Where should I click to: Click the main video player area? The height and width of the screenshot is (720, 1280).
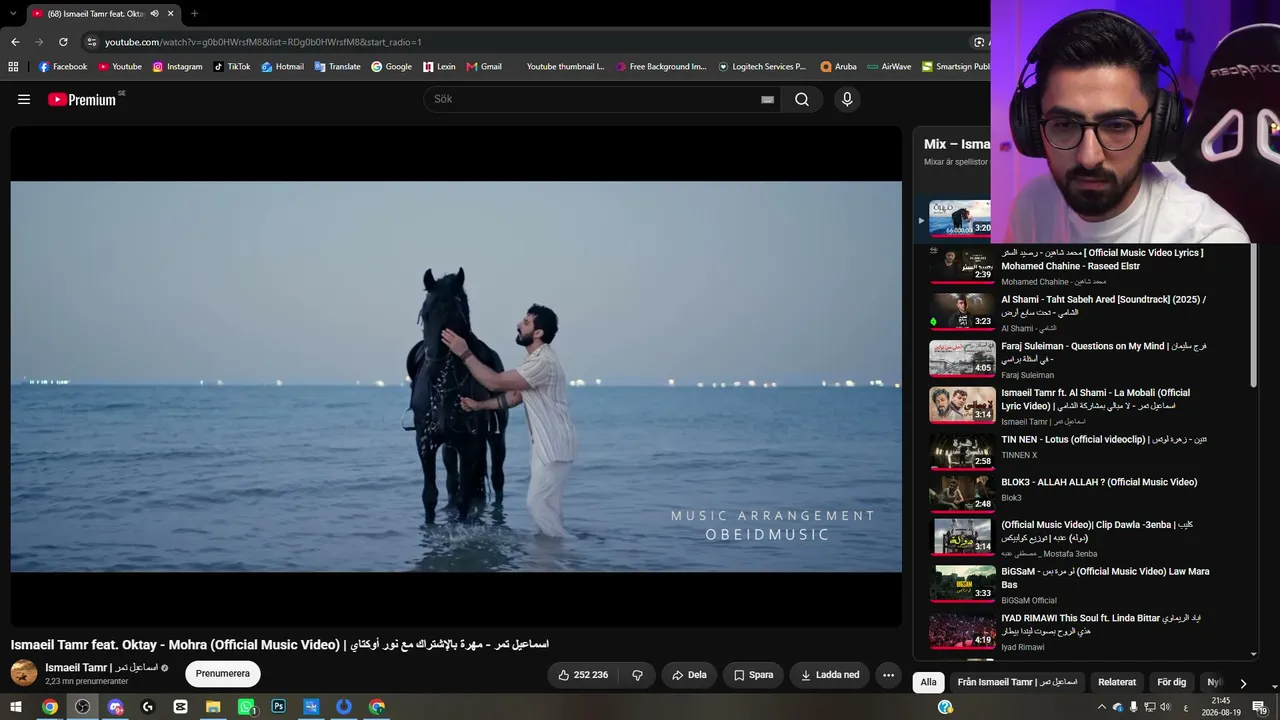pyautogui.click(x=456, y=376)
